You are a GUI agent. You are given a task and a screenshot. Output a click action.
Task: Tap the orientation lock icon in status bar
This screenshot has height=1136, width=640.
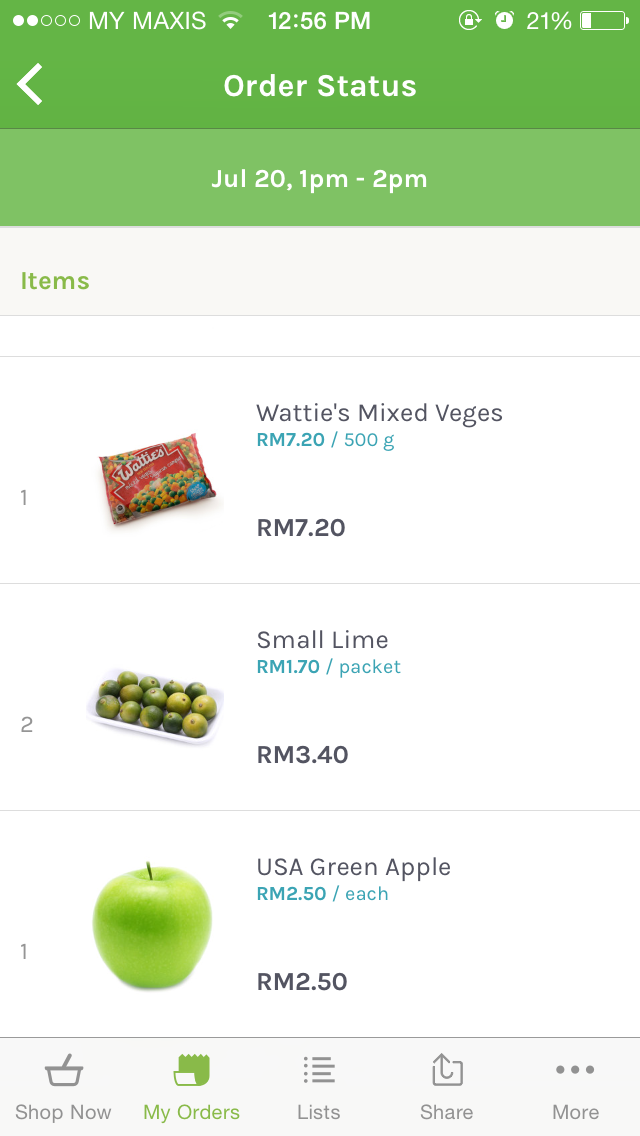pos(470,20)
